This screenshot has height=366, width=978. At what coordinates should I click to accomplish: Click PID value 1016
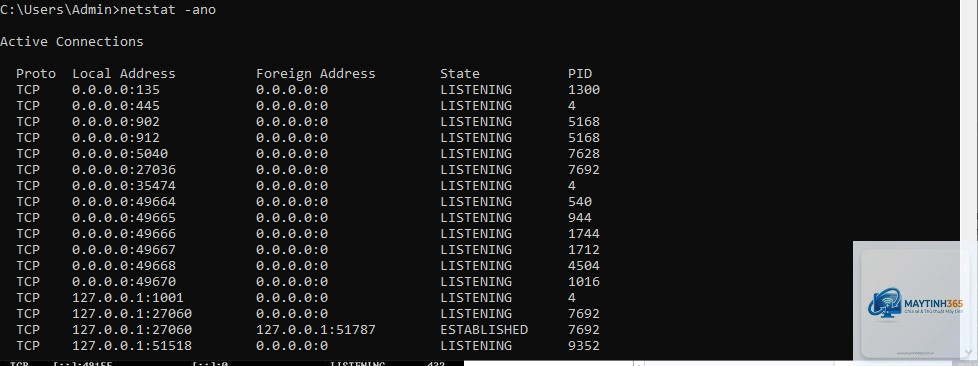click(584, 282)
